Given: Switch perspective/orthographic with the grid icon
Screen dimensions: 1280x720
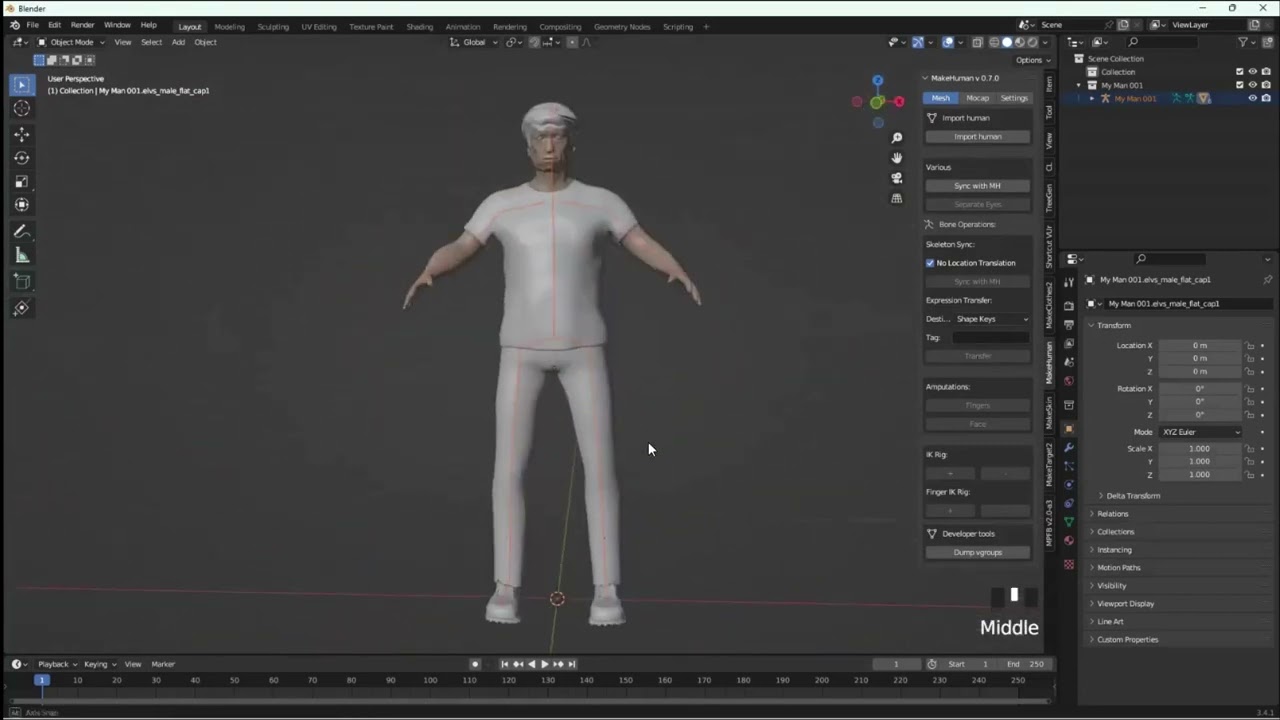Looking at the screenshot, I should coord(897,198).
